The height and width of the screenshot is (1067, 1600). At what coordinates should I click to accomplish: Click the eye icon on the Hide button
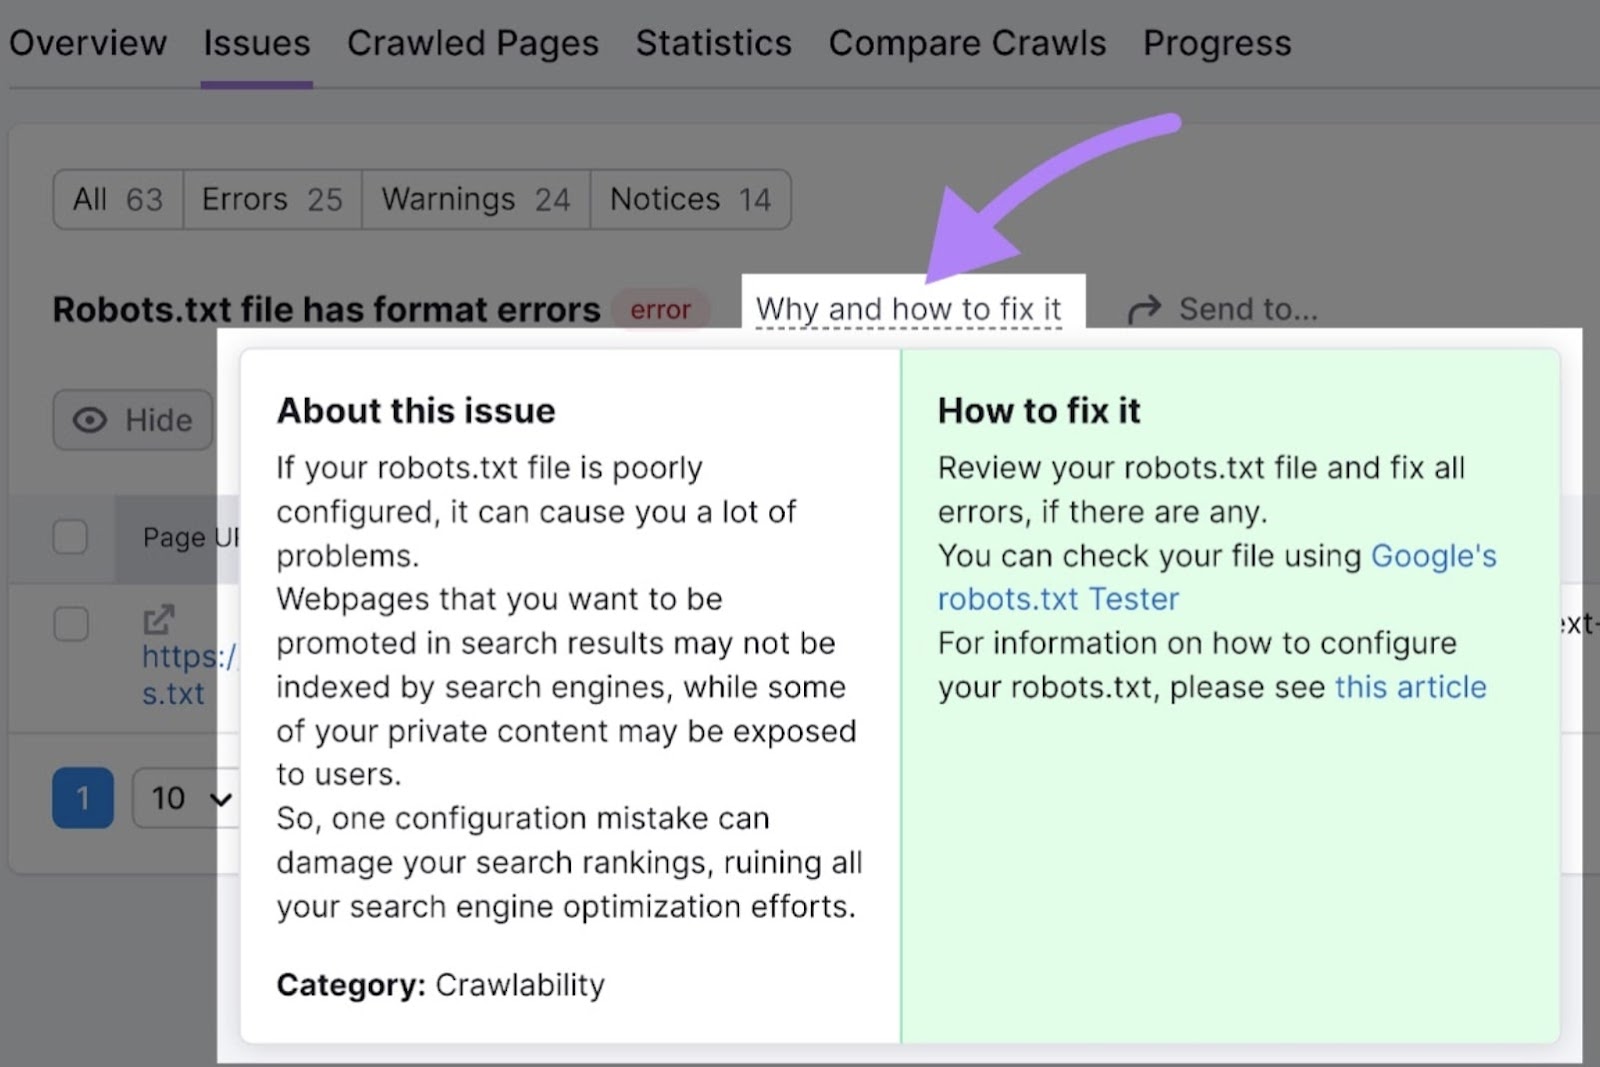91,421
